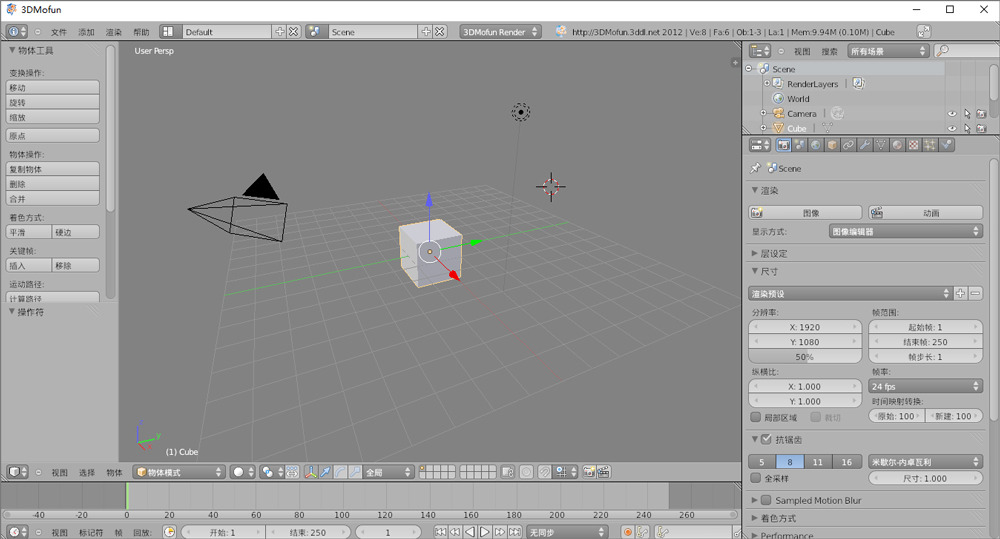This screenshot has width=1000, height=539.
Task: Enable the Sampled Motion Blur checkbox
Action: coord(766,500)
